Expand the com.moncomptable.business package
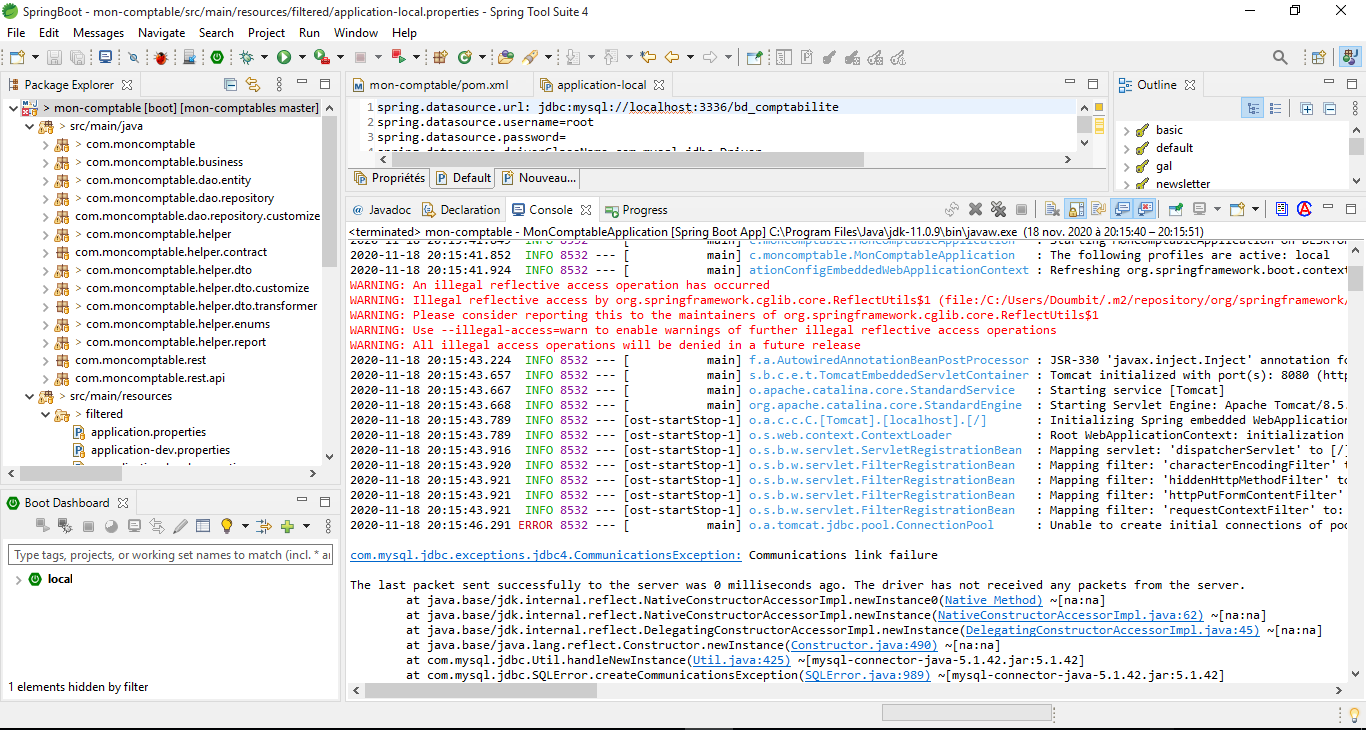 point(45,162)
